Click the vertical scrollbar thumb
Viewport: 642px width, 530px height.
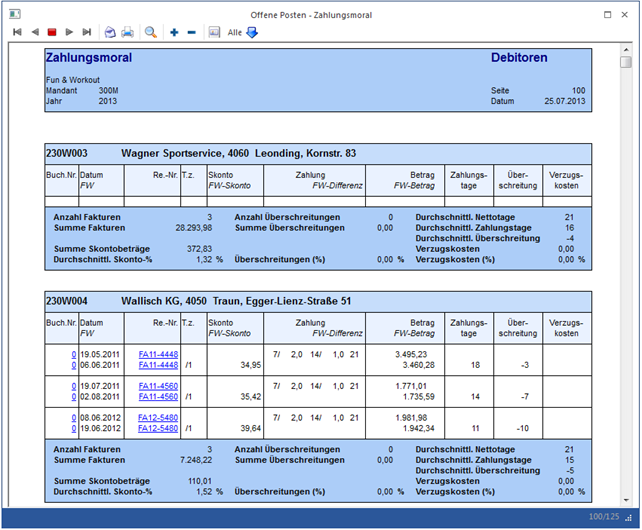pos(625,62)
